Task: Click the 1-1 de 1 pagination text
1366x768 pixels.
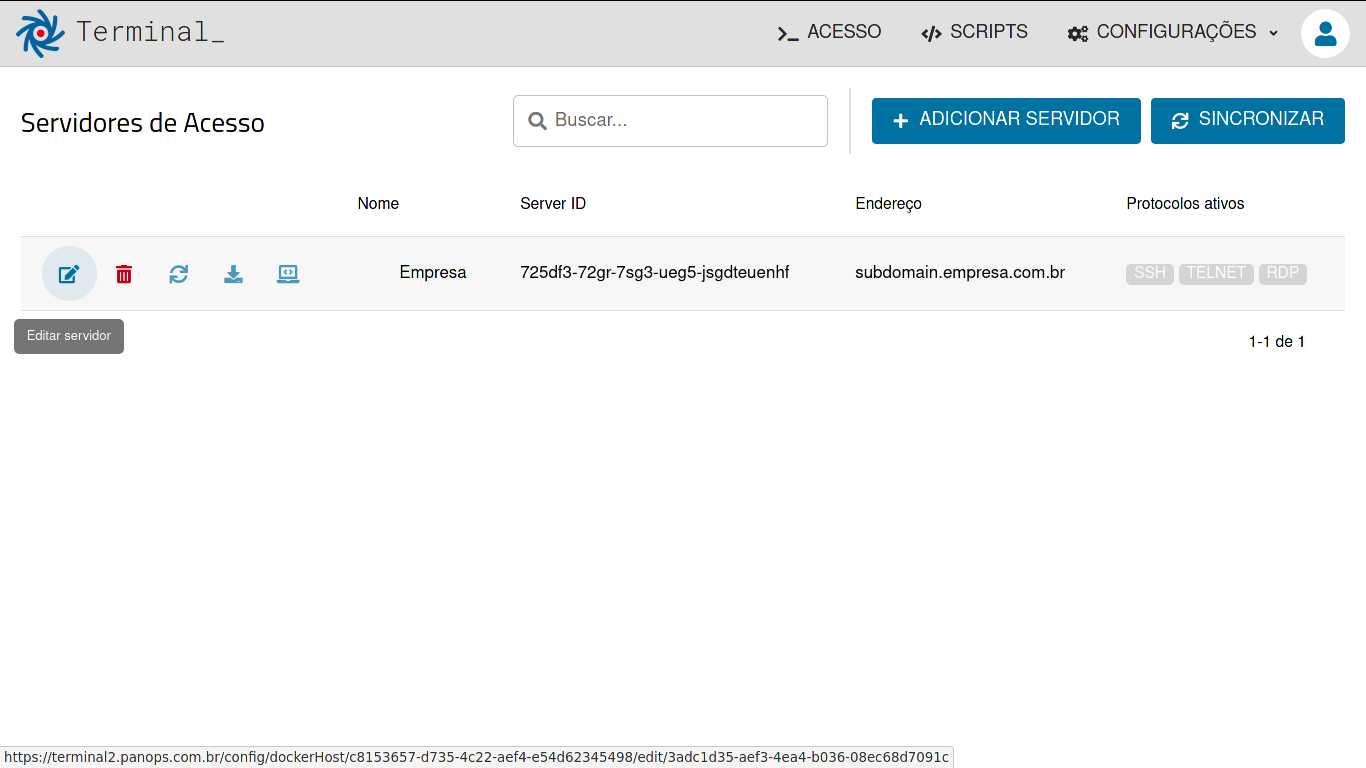Action: [x=1277, y=342]
